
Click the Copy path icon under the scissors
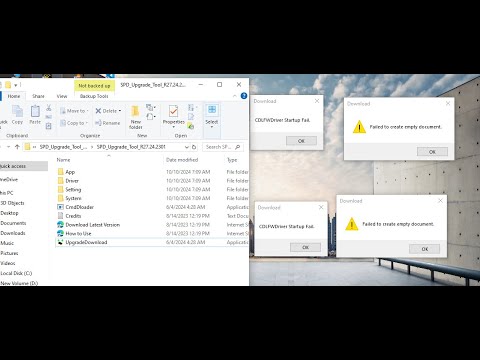coord(49,117)
